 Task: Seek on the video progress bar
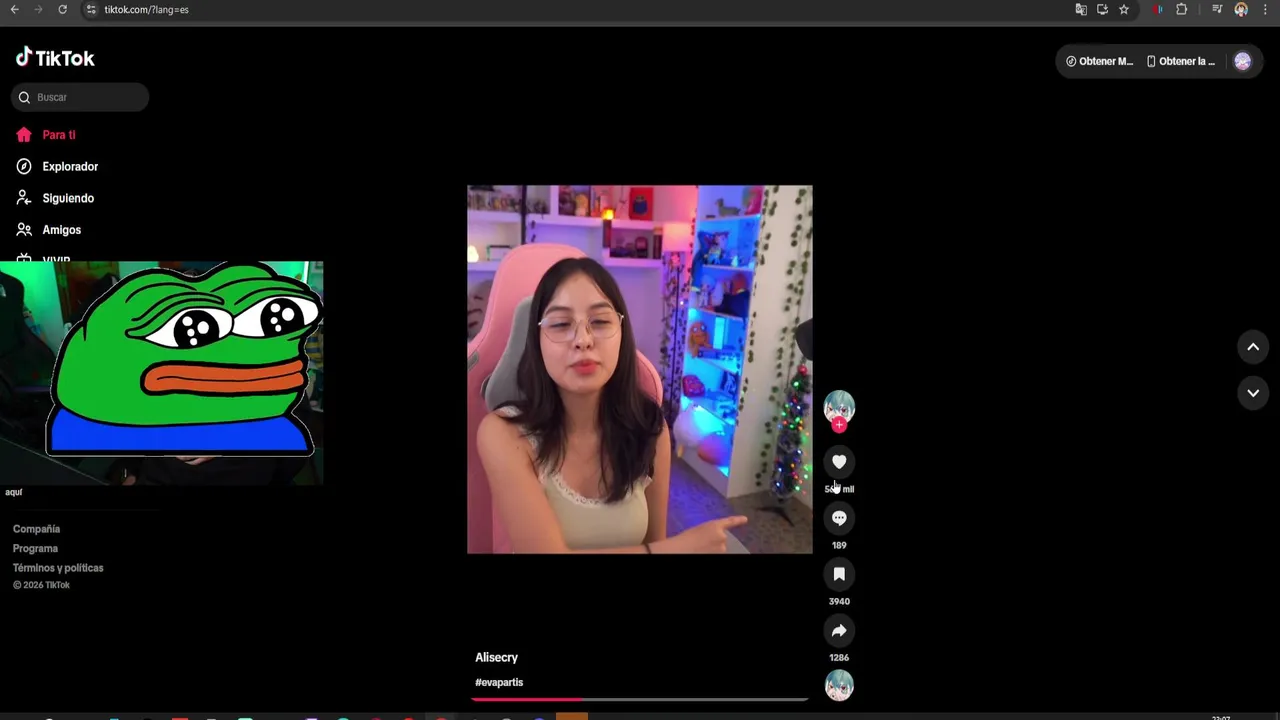639,699
